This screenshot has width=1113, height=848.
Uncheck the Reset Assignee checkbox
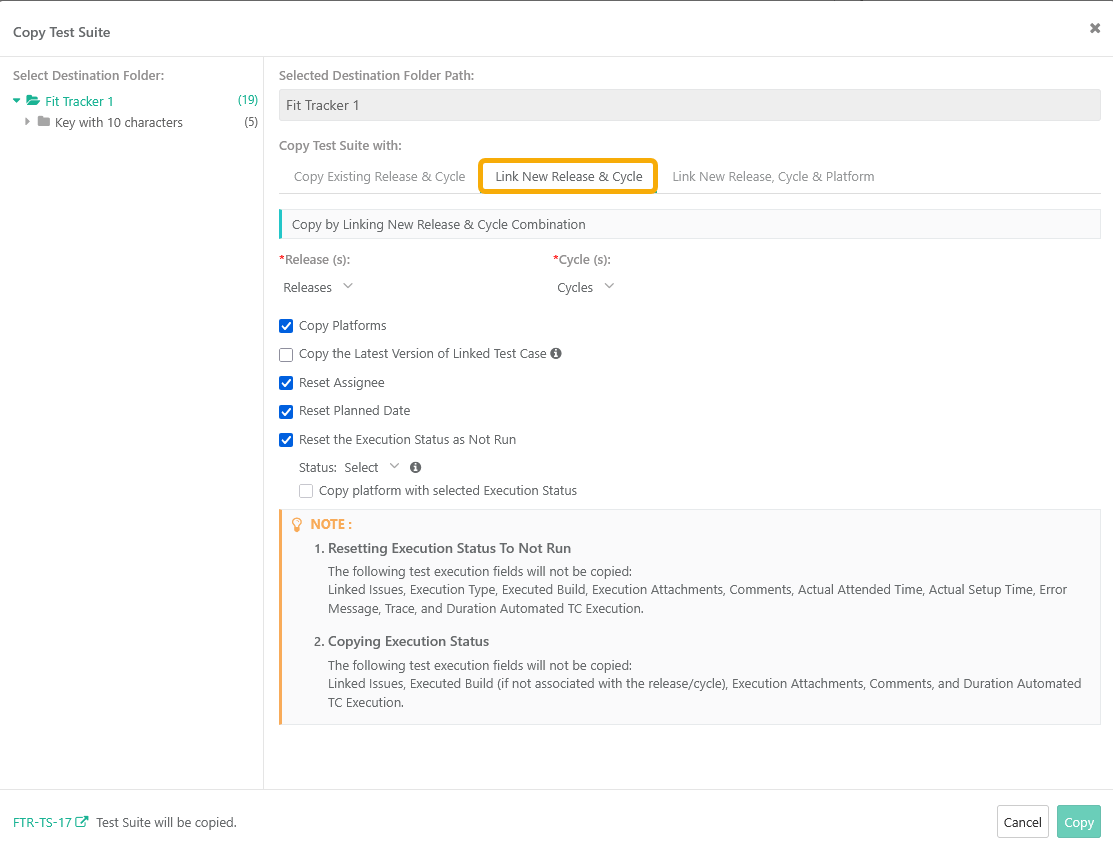pos(286,383)
